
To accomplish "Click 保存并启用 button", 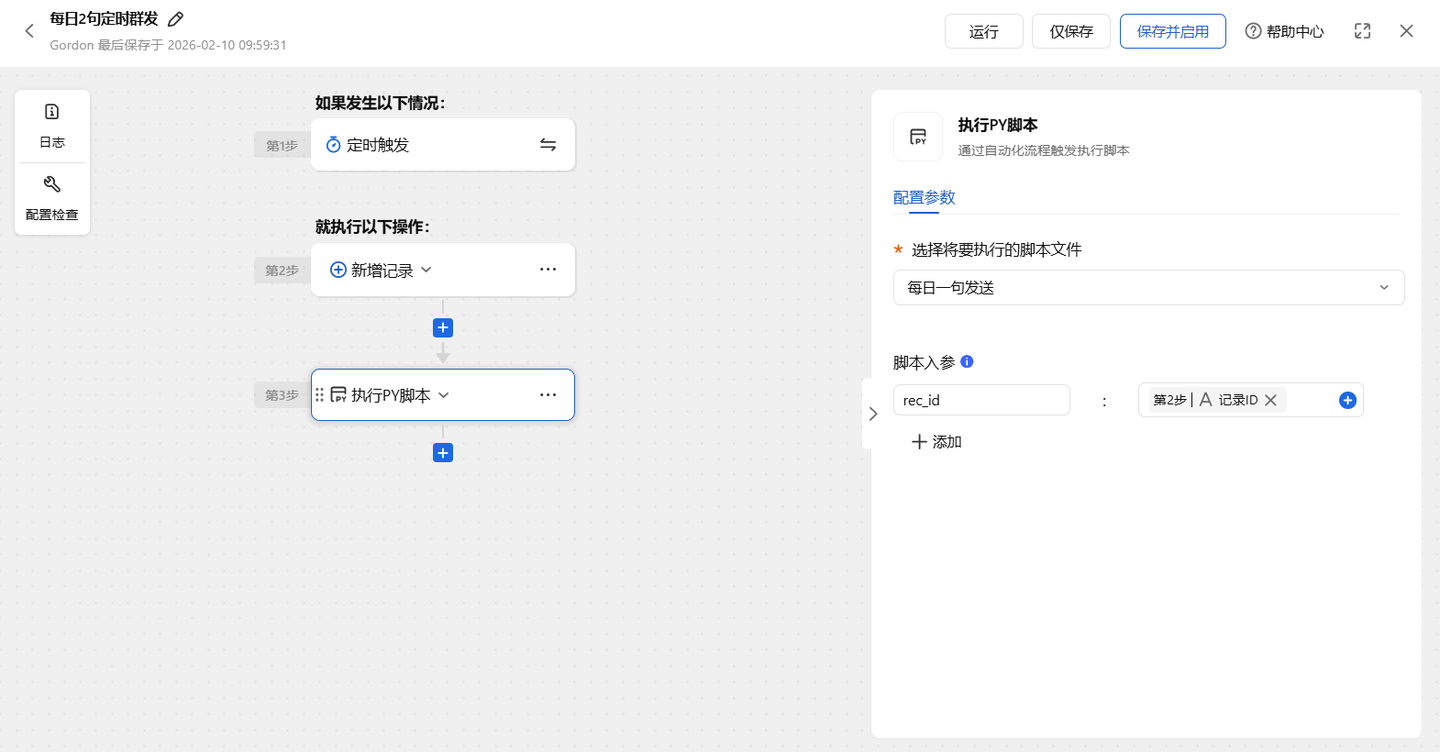I will pyautogui.click(x=1173, y=31).
